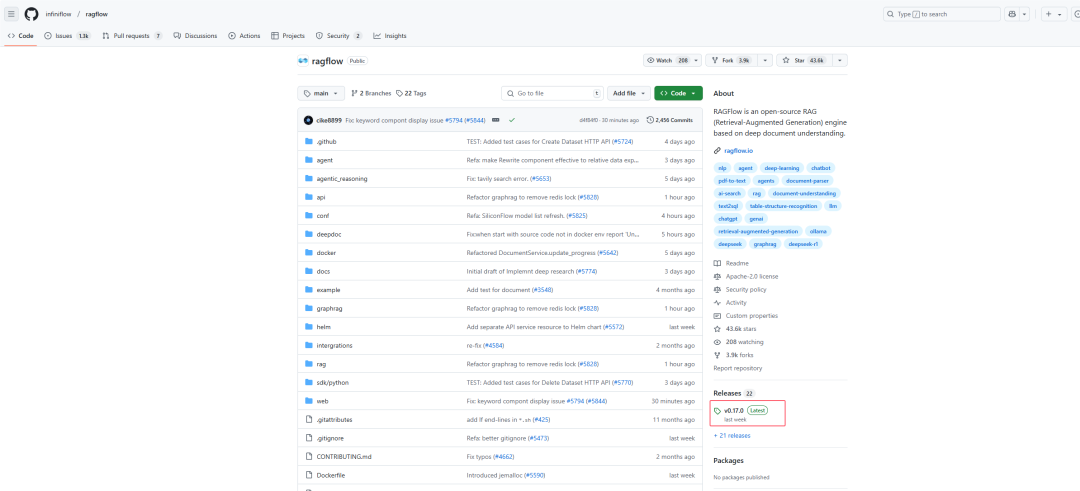Open the infiniflow owner link
Screen dimensions: 1080x491
(x=61, y=14)
